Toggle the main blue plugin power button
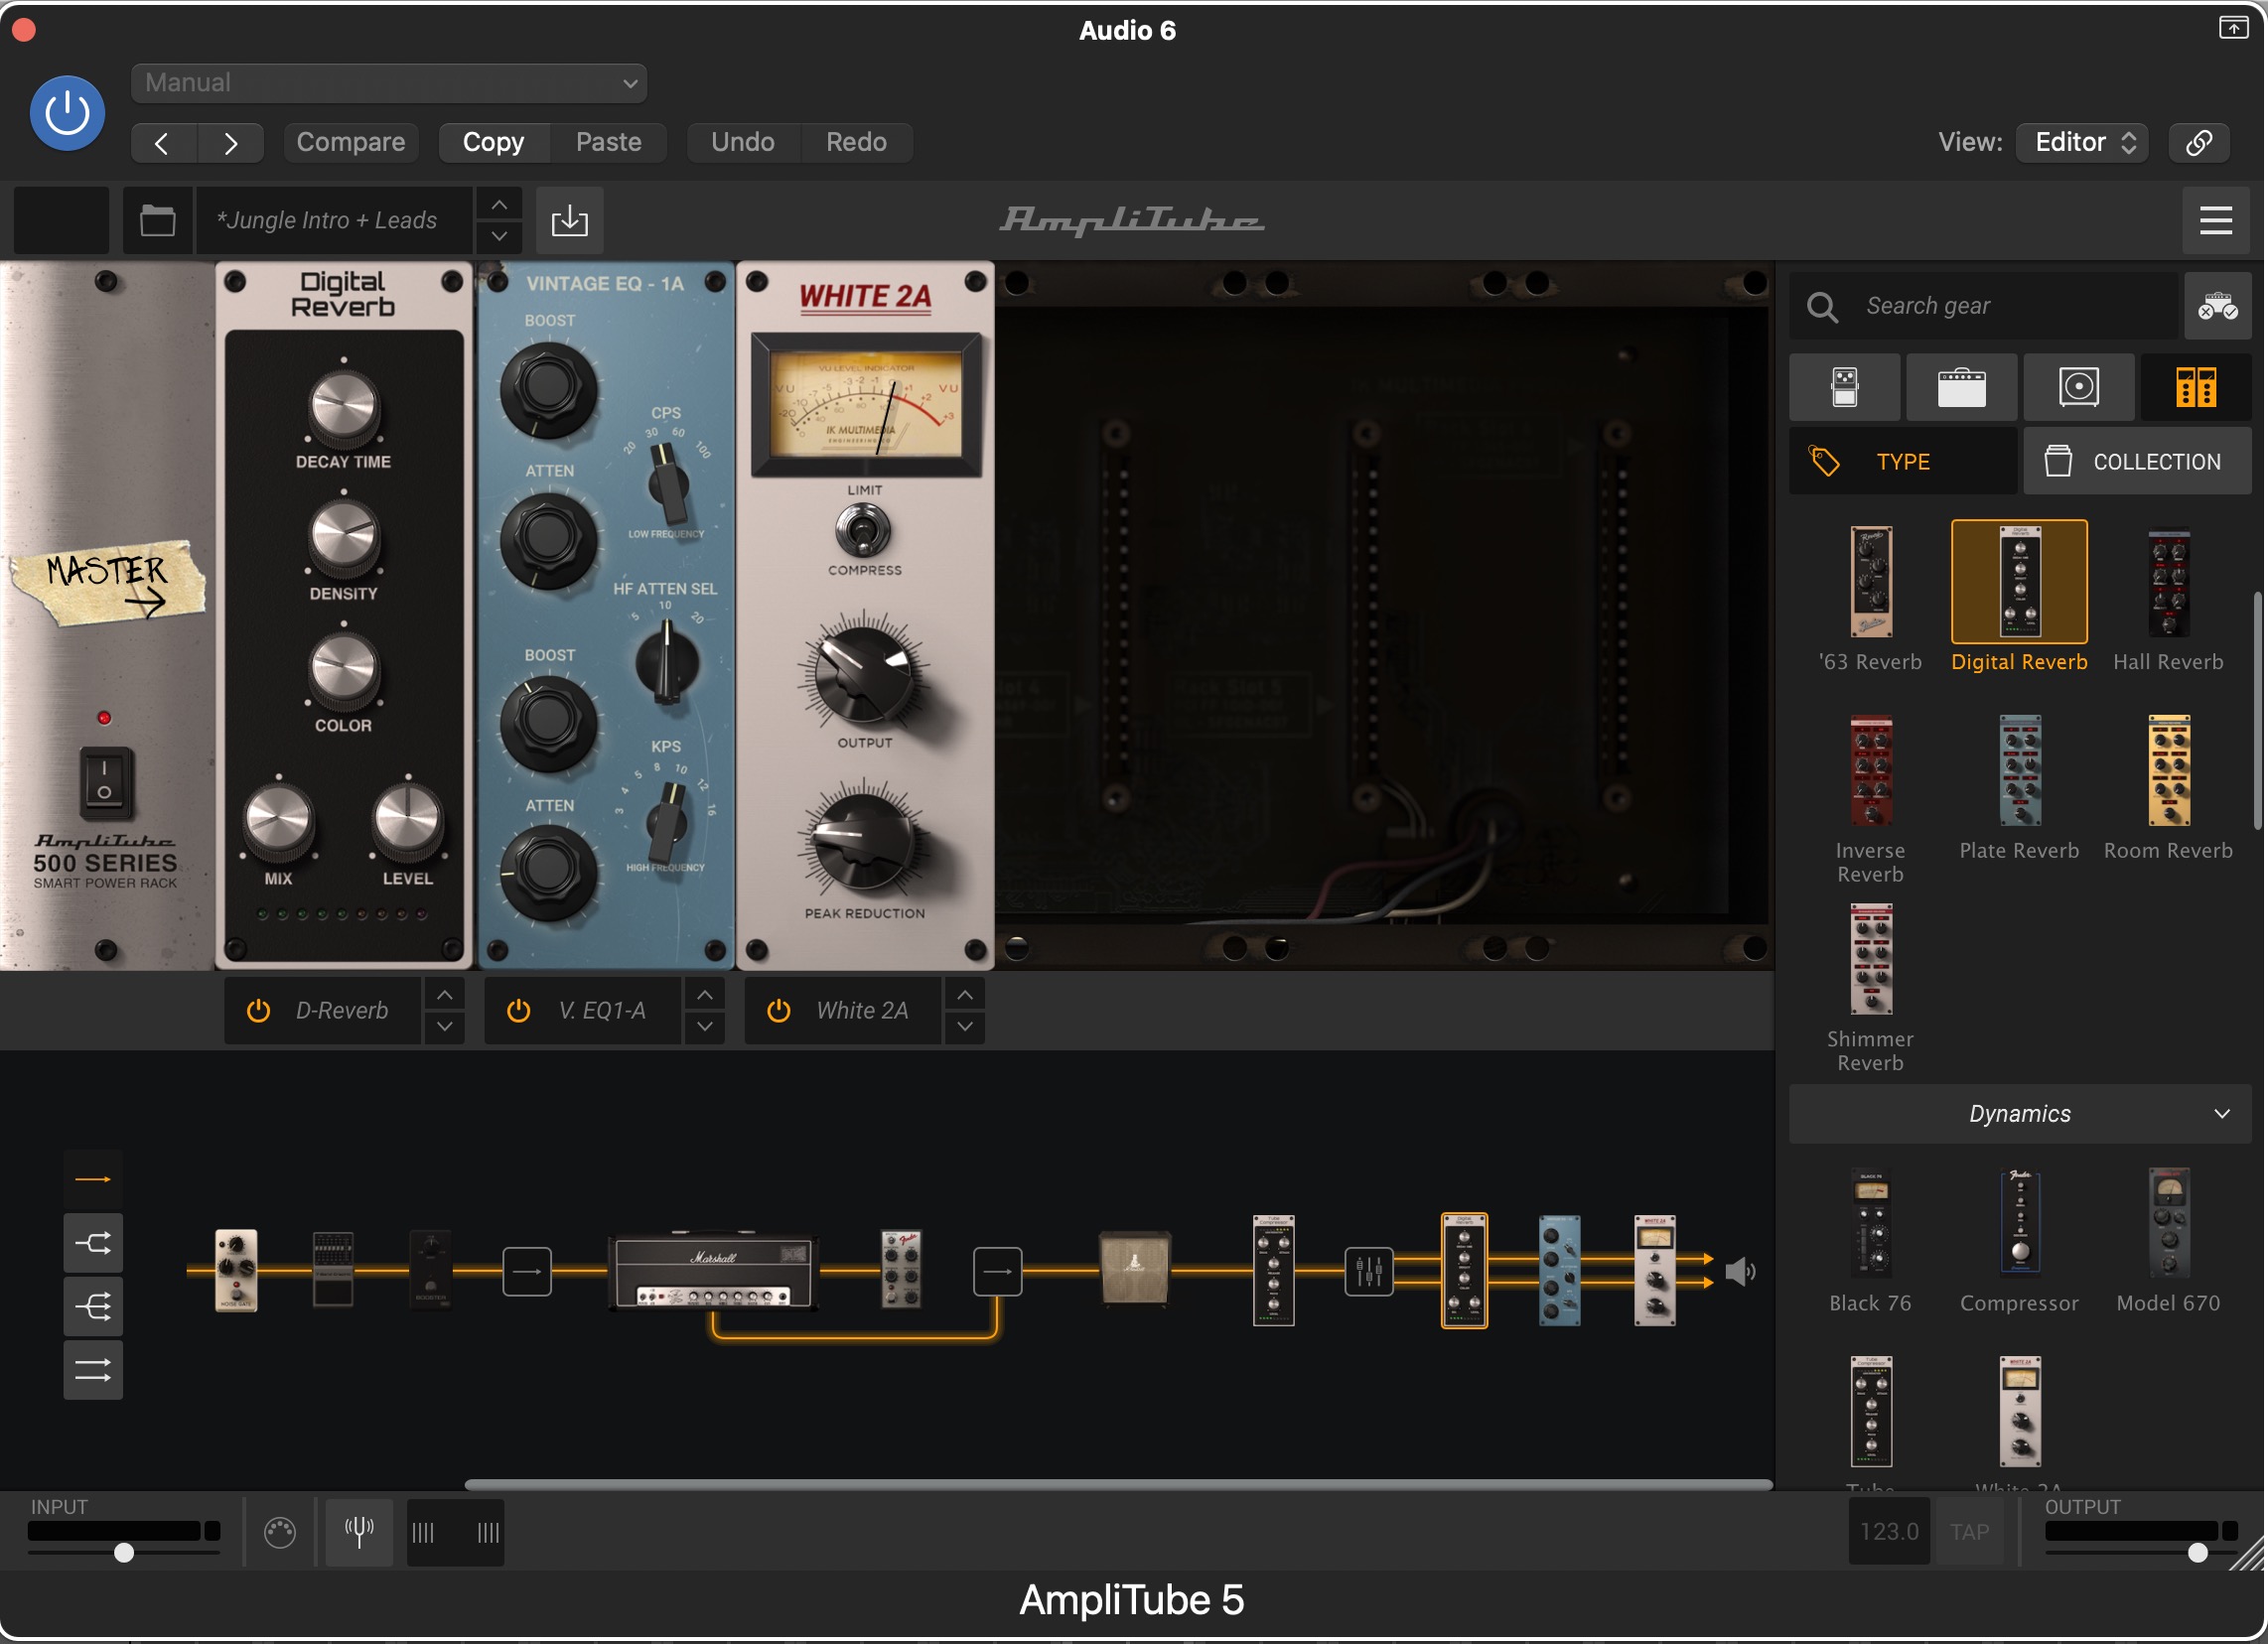Screen dimensions: 2268x1644 pyautogui.click(x=67, y=113)
